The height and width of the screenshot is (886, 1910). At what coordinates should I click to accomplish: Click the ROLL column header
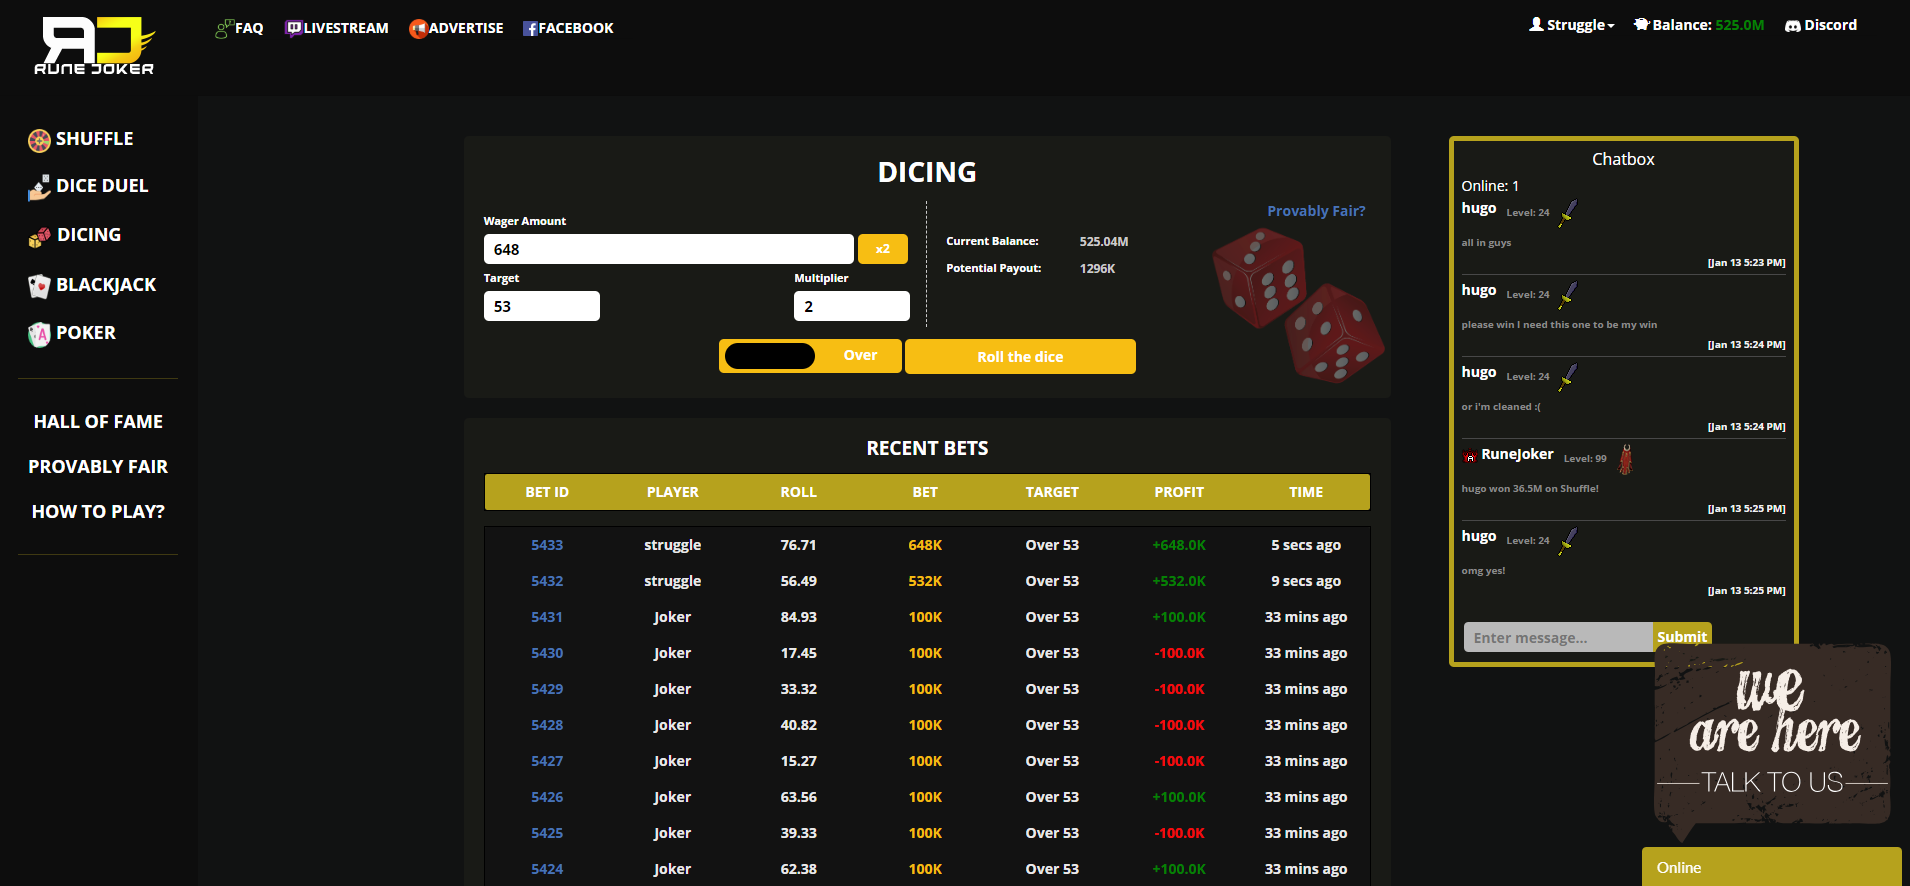click(799, 492)
